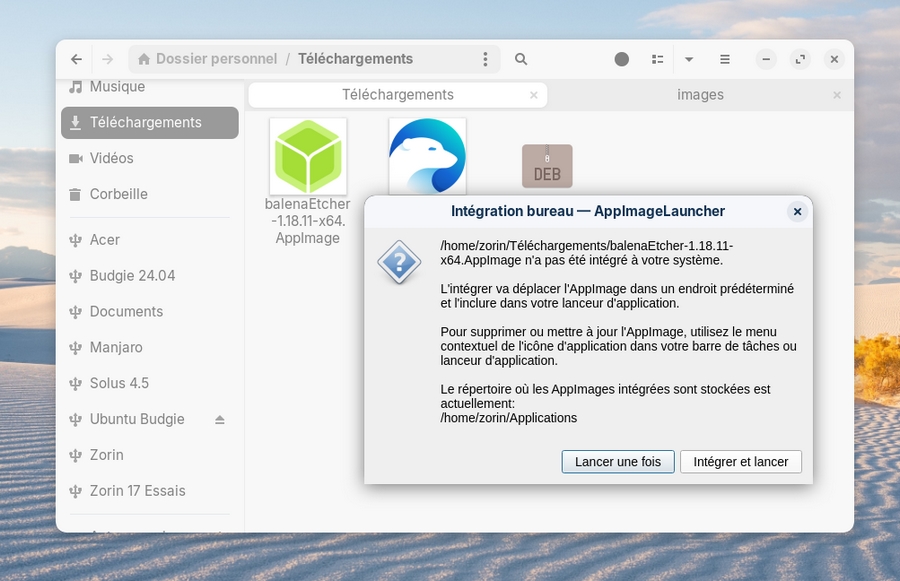The image size is (900, 581).
Task: Click the back navigation arrow
Action: [77, 59]
